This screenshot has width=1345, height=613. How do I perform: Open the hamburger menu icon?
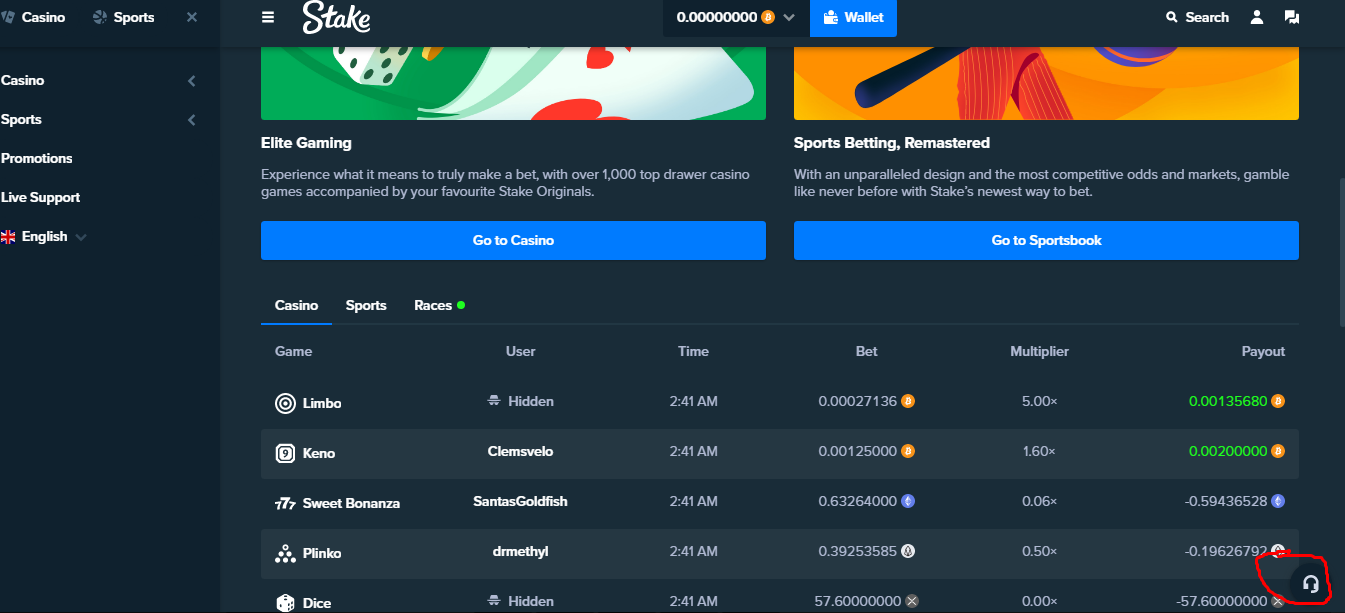pyautogui.click(x=267, y=17)
